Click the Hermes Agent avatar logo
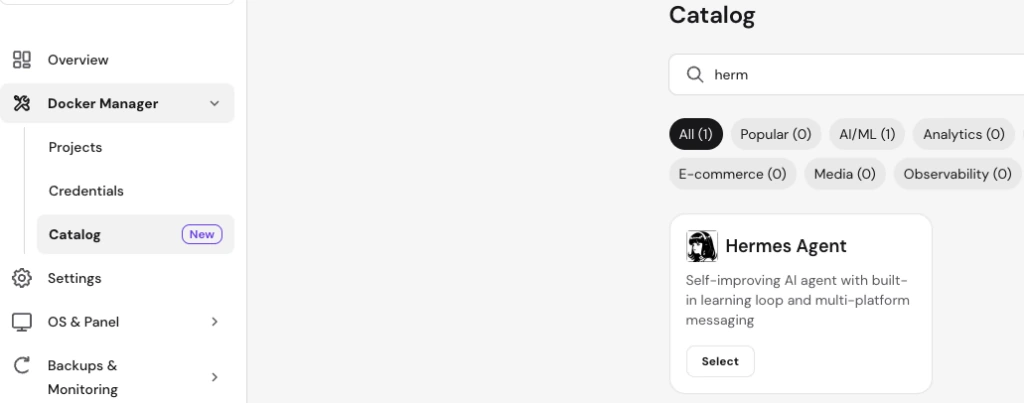The width and height of the screenshot is (1024, 403). pyautogui.click(x=702, y=246)
